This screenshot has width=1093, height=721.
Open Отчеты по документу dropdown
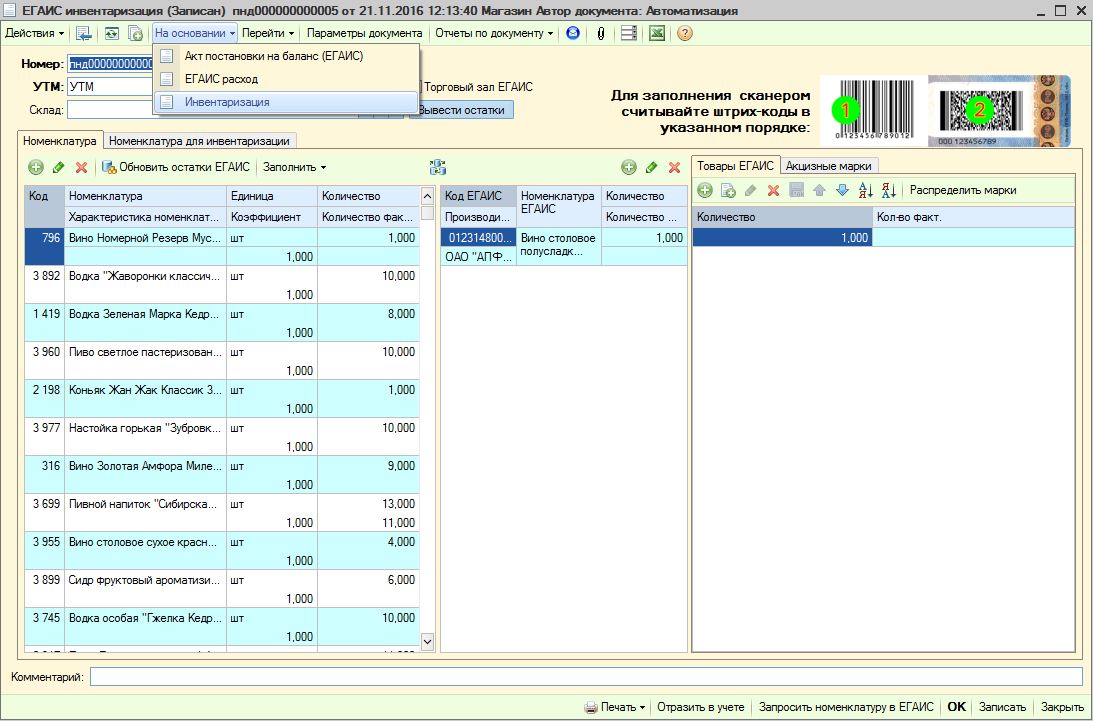pos(494,33)
